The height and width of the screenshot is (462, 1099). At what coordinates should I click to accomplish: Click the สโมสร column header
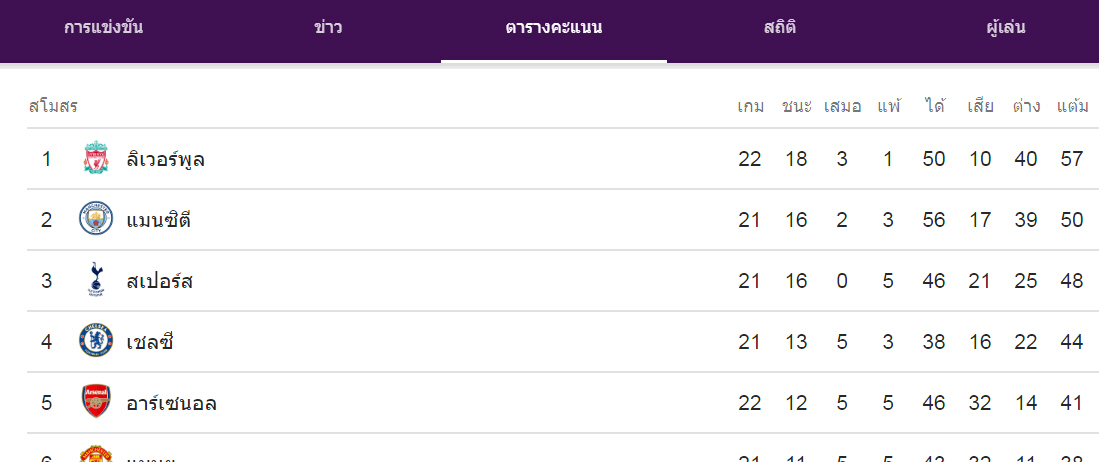coord(53,106)
